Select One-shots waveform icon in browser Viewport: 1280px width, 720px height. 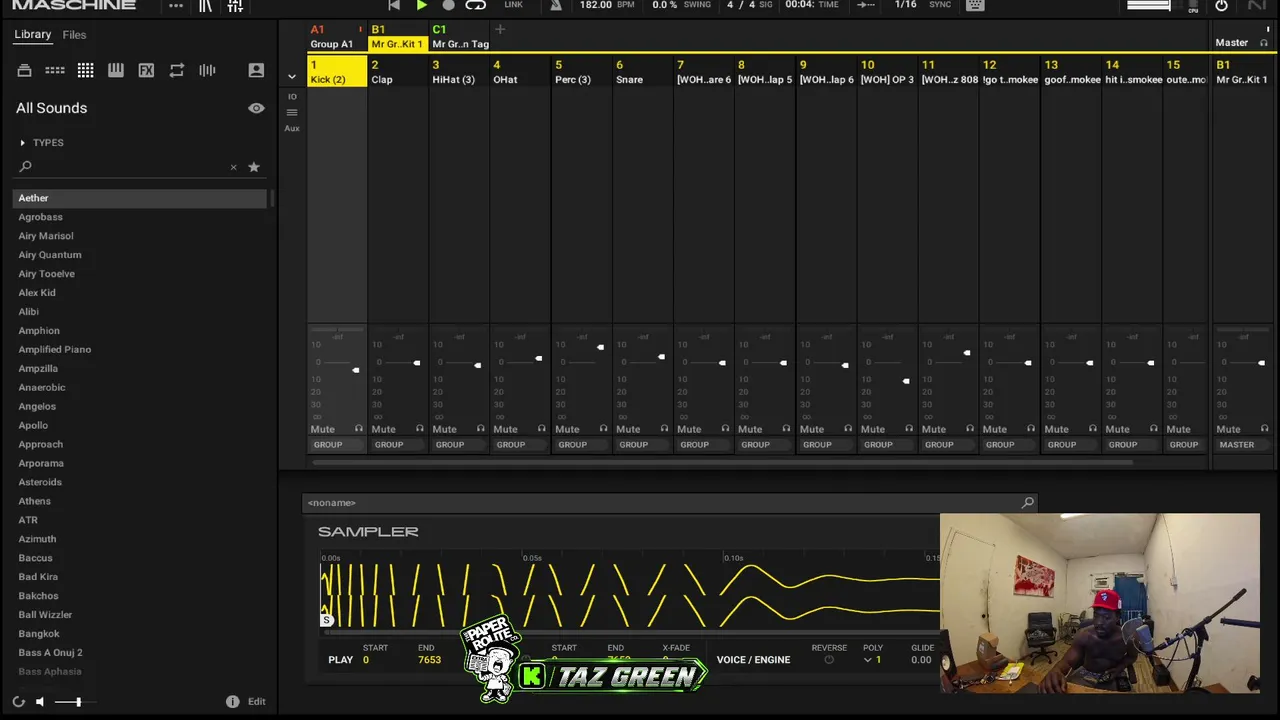[x=207, y=70]
